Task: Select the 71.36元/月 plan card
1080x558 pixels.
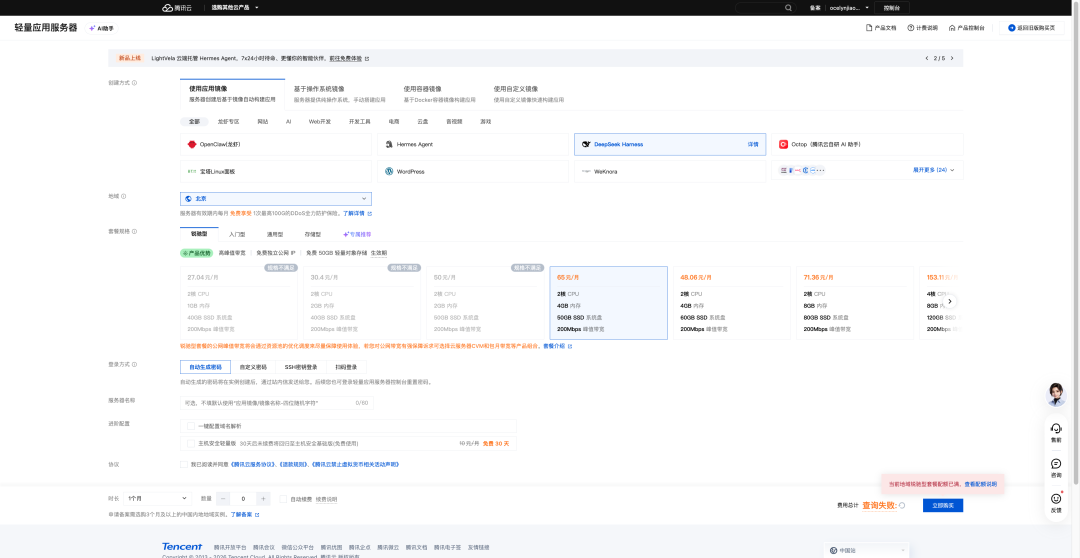Action: 855,303
